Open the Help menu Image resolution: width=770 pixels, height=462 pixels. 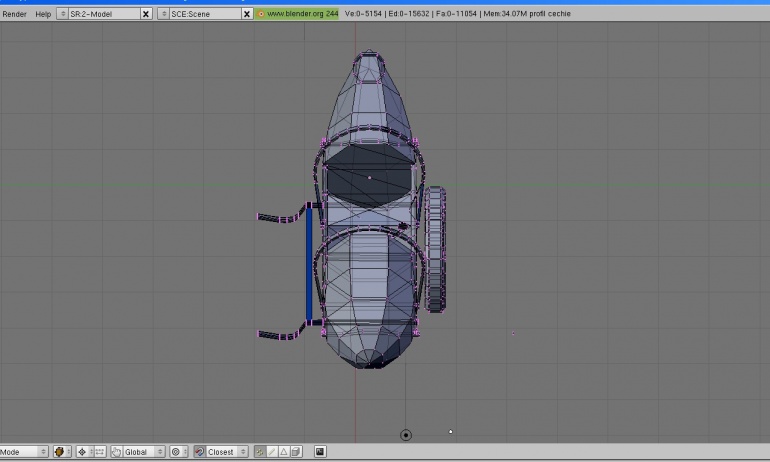43,14
